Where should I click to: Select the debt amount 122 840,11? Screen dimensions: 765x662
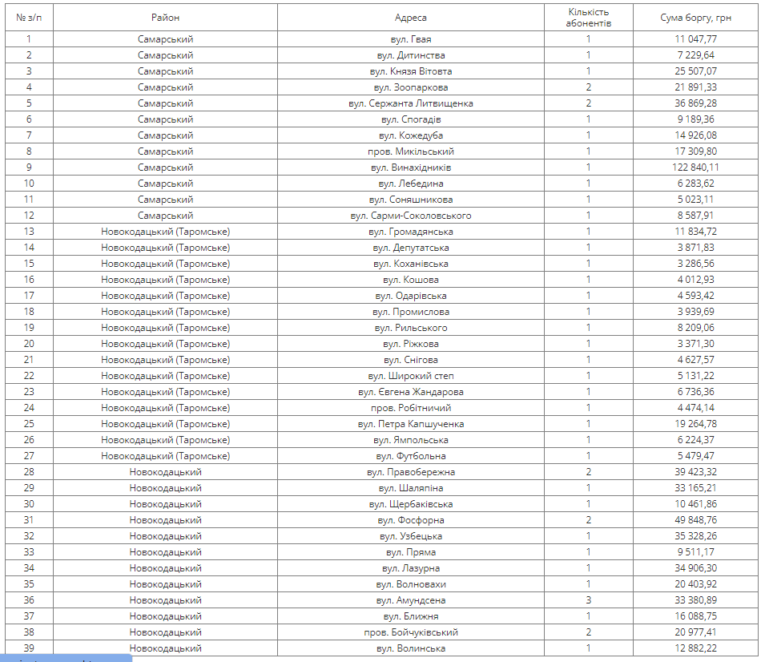pos(688,167)
